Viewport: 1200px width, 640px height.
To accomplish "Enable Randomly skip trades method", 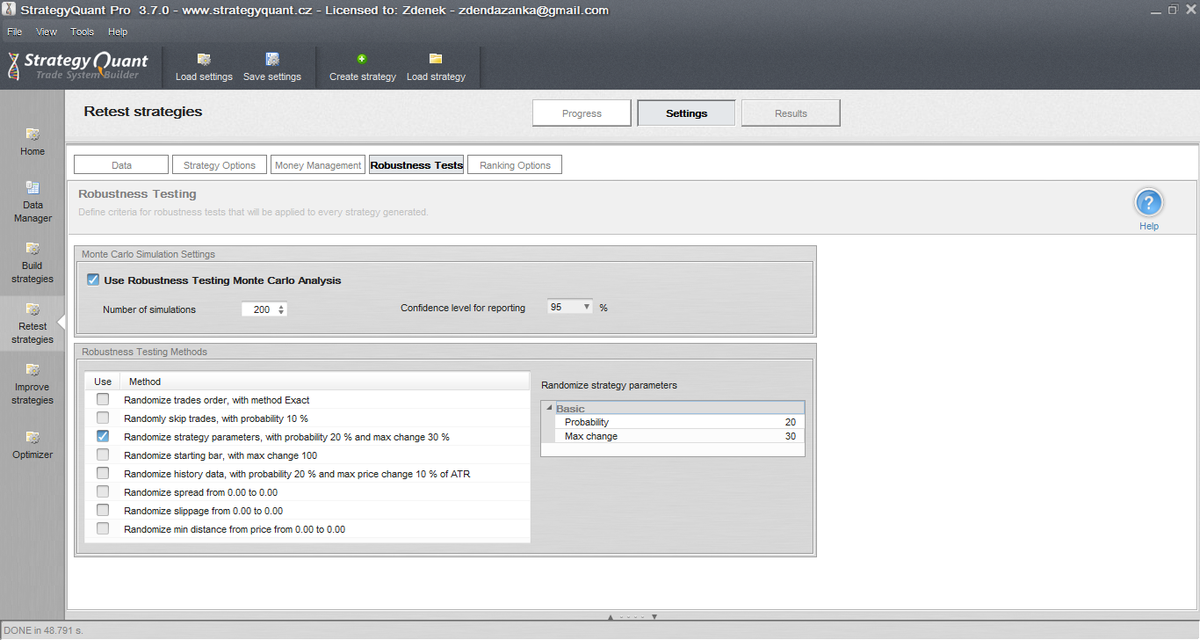I will coord(103,418).
